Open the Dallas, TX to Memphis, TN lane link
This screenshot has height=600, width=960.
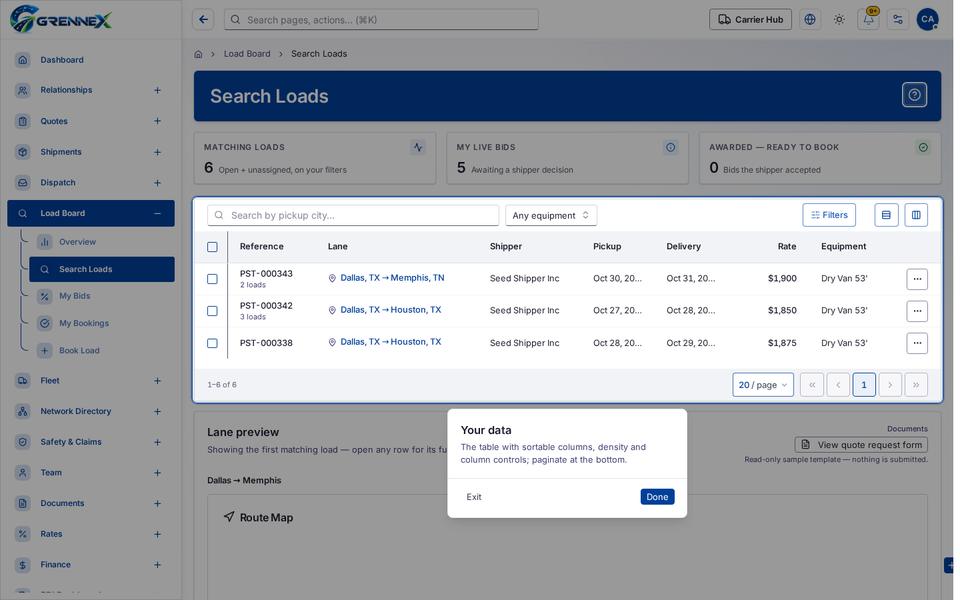[x=392, y=278]
